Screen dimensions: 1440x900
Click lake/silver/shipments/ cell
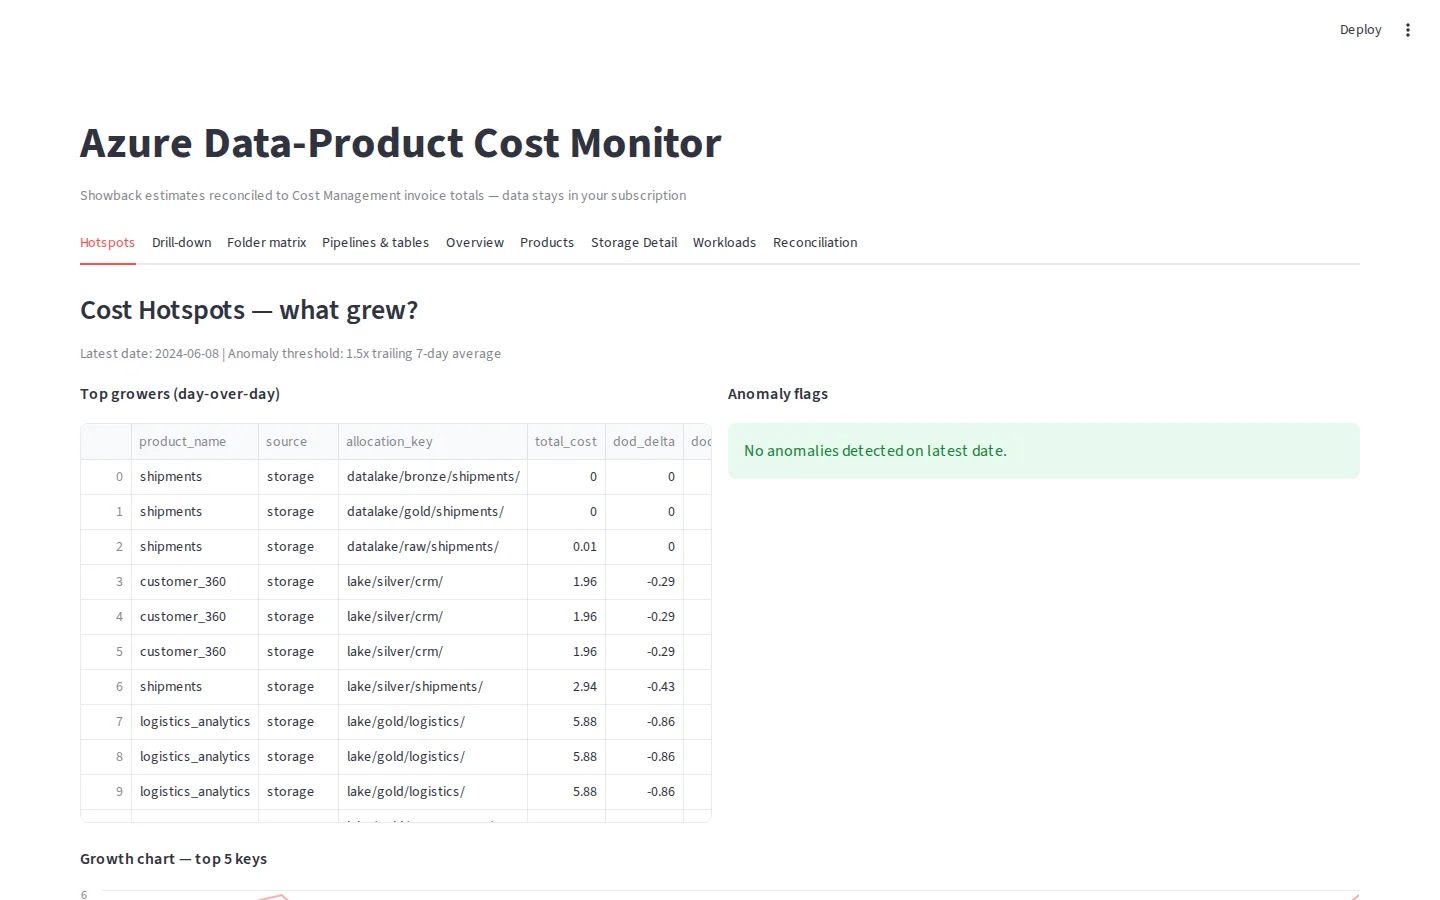(x=433, y=687)
